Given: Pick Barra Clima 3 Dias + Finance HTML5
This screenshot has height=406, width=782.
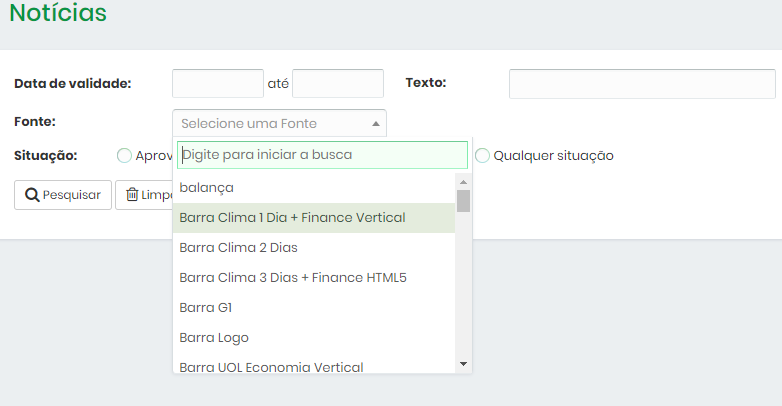Looking at the screenshot, I should point(314,278).
